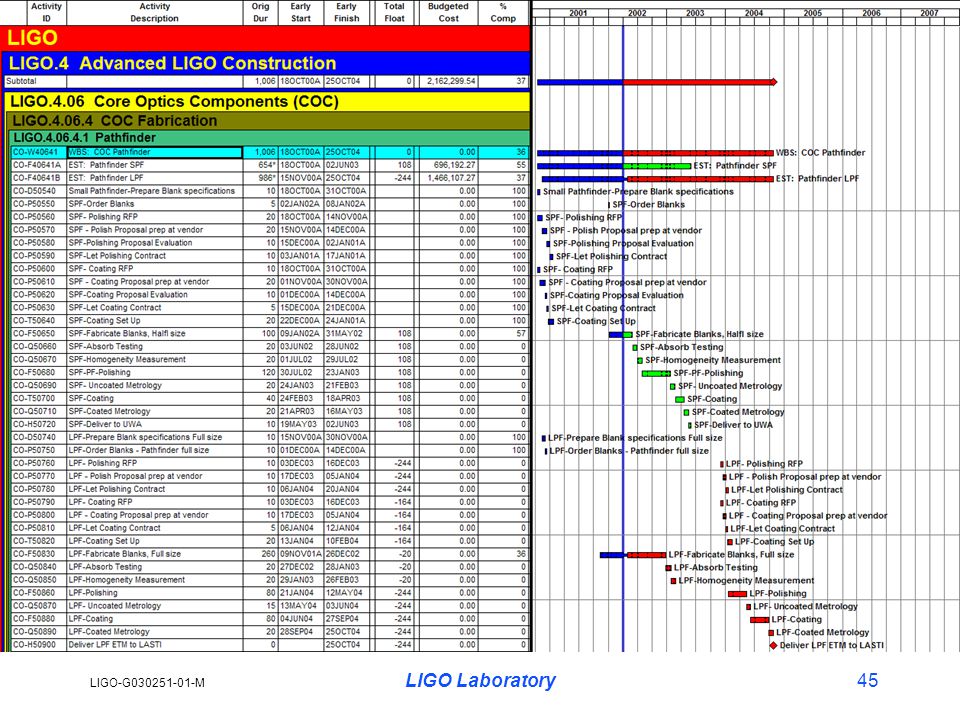Viewport: 960px width, 720px height.
Task: Click the LIGO Laboratory footer text
Action: coord(481,680)
